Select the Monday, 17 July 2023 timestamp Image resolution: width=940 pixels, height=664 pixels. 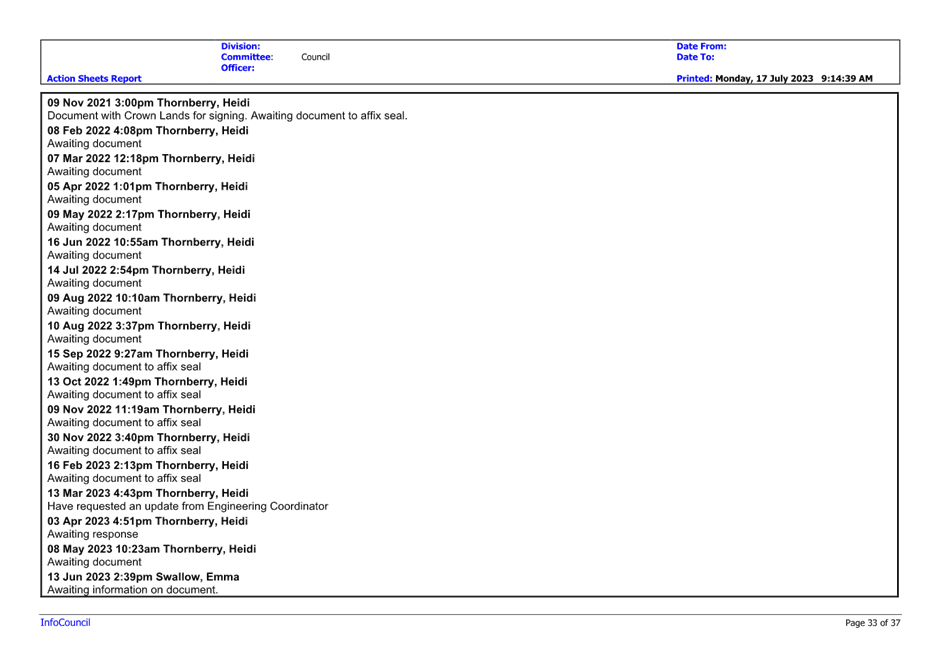coord(794,79)
